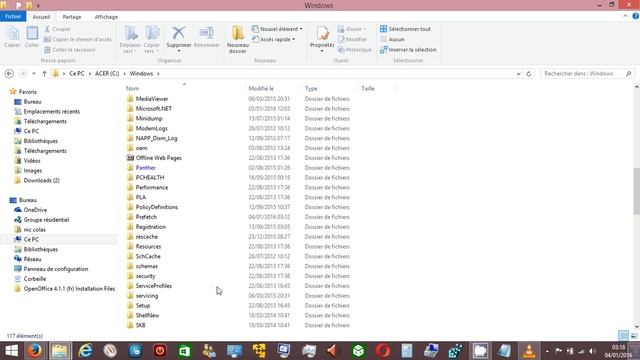Select the Microsoft.NET folder
Screen dimensions: 640x360
coord(153,109)
